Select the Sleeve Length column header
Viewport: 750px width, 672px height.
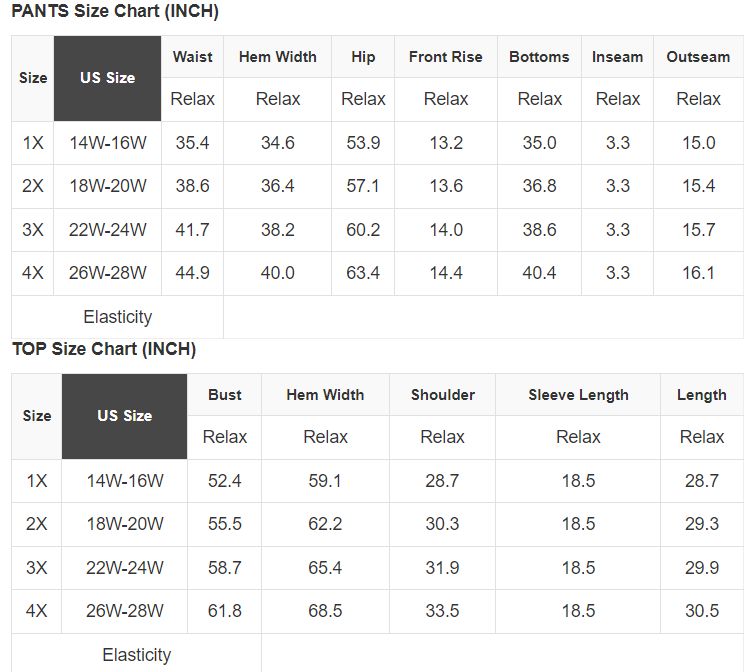tap(578, 395)
